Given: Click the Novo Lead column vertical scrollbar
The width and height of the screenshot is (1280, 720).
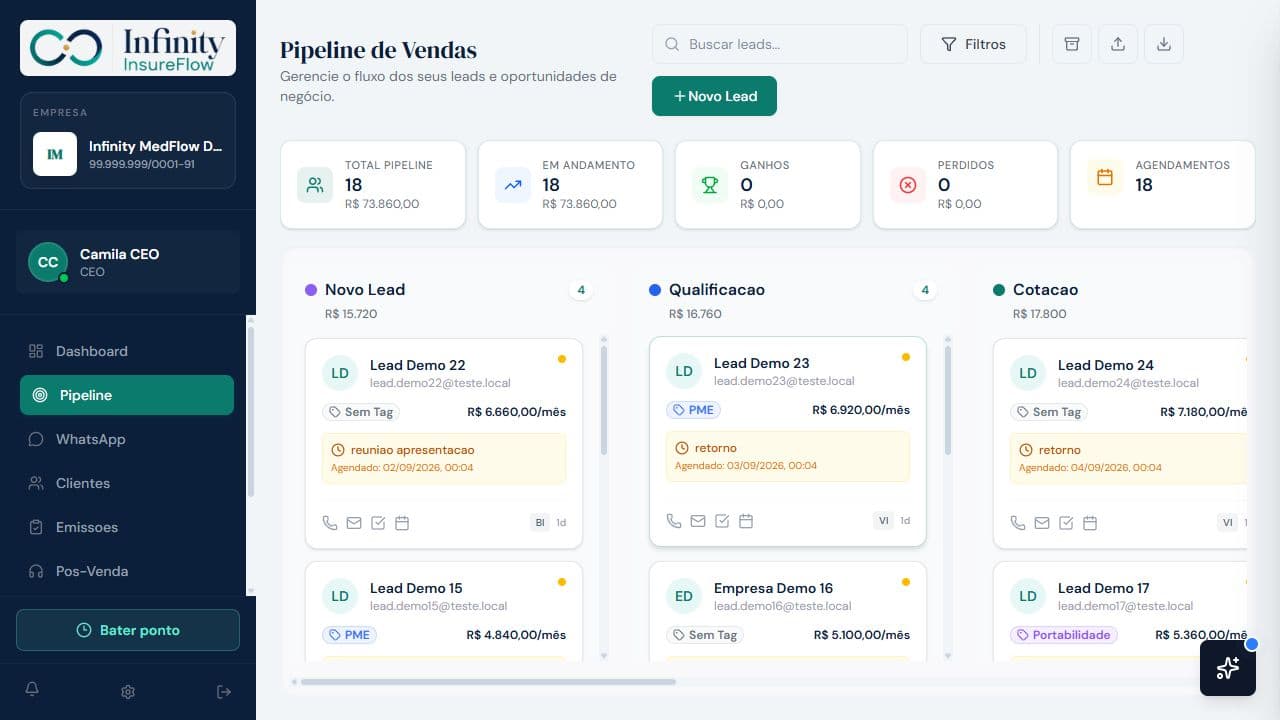Looking at the screenshot, I should (604, 401).
